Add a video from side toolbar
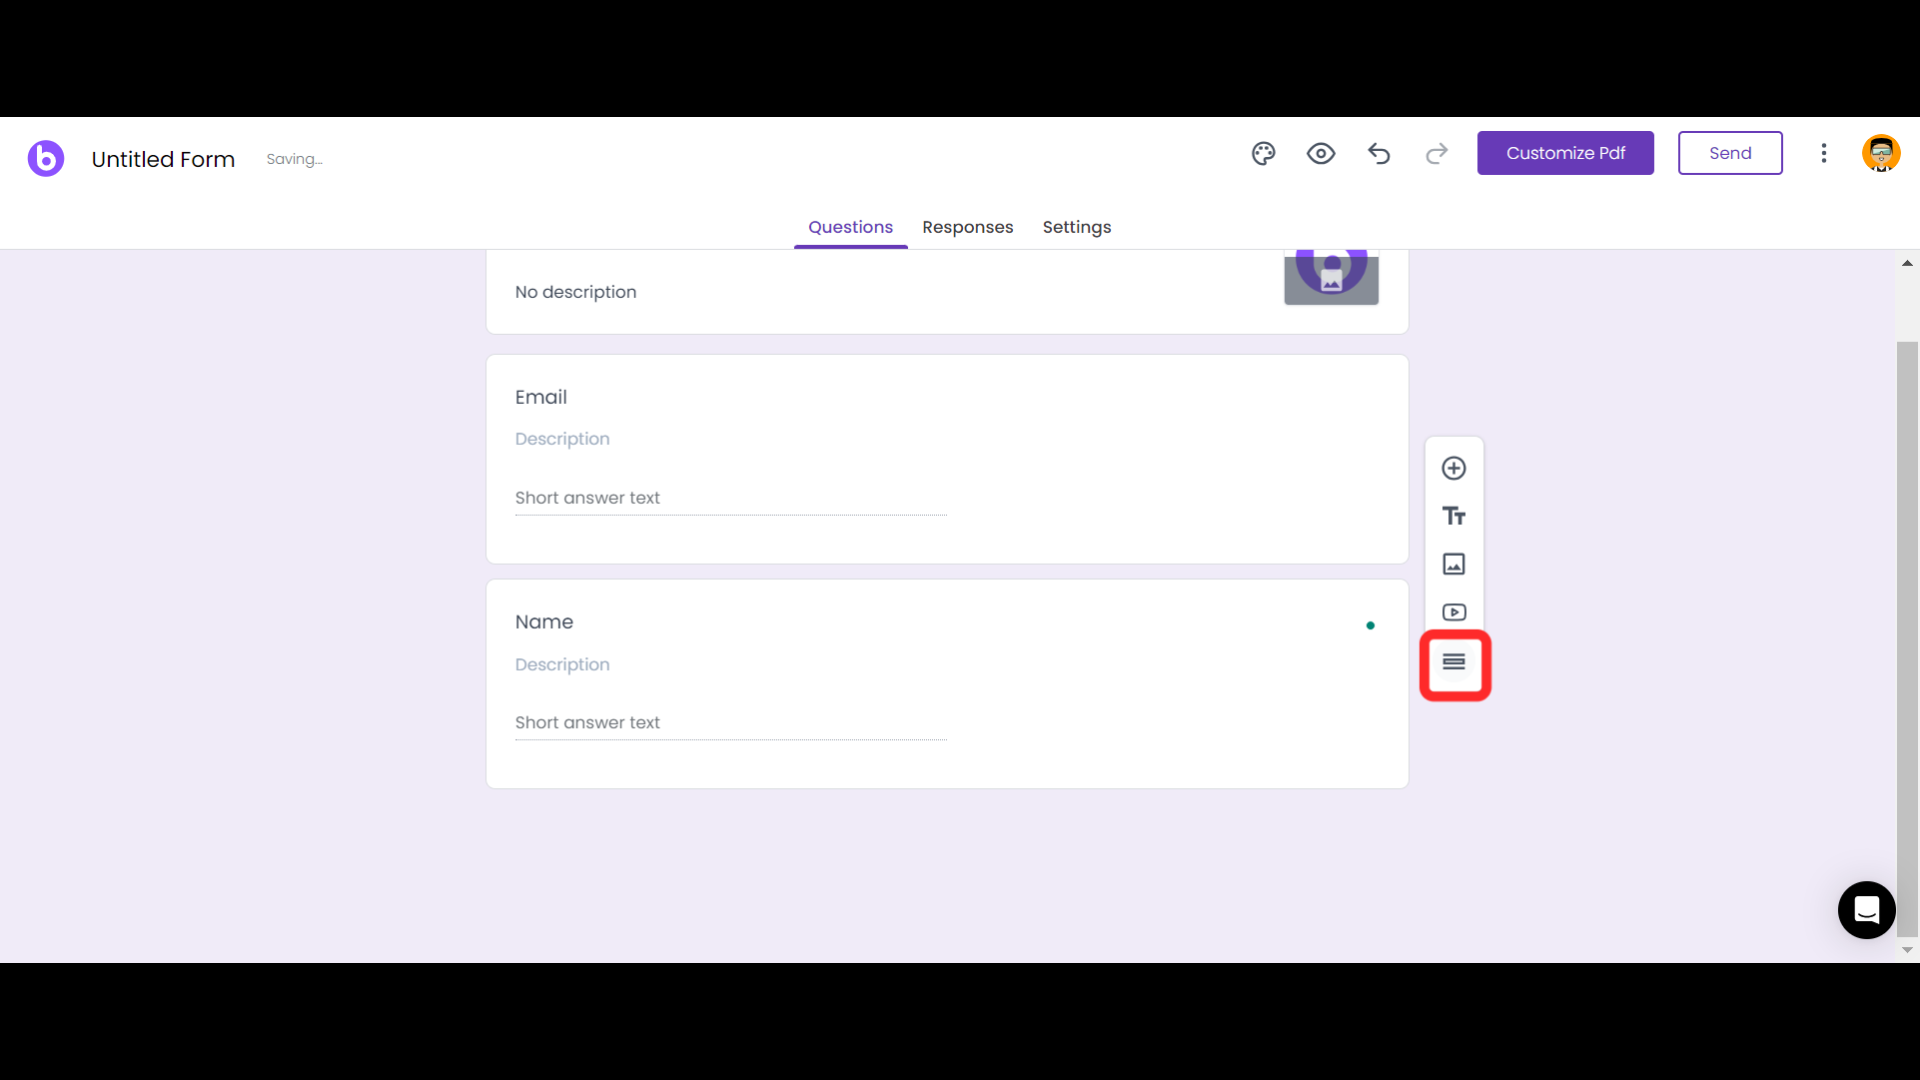Image resolution: width=1920 pixels, height=1080 pixels. 1454,612
